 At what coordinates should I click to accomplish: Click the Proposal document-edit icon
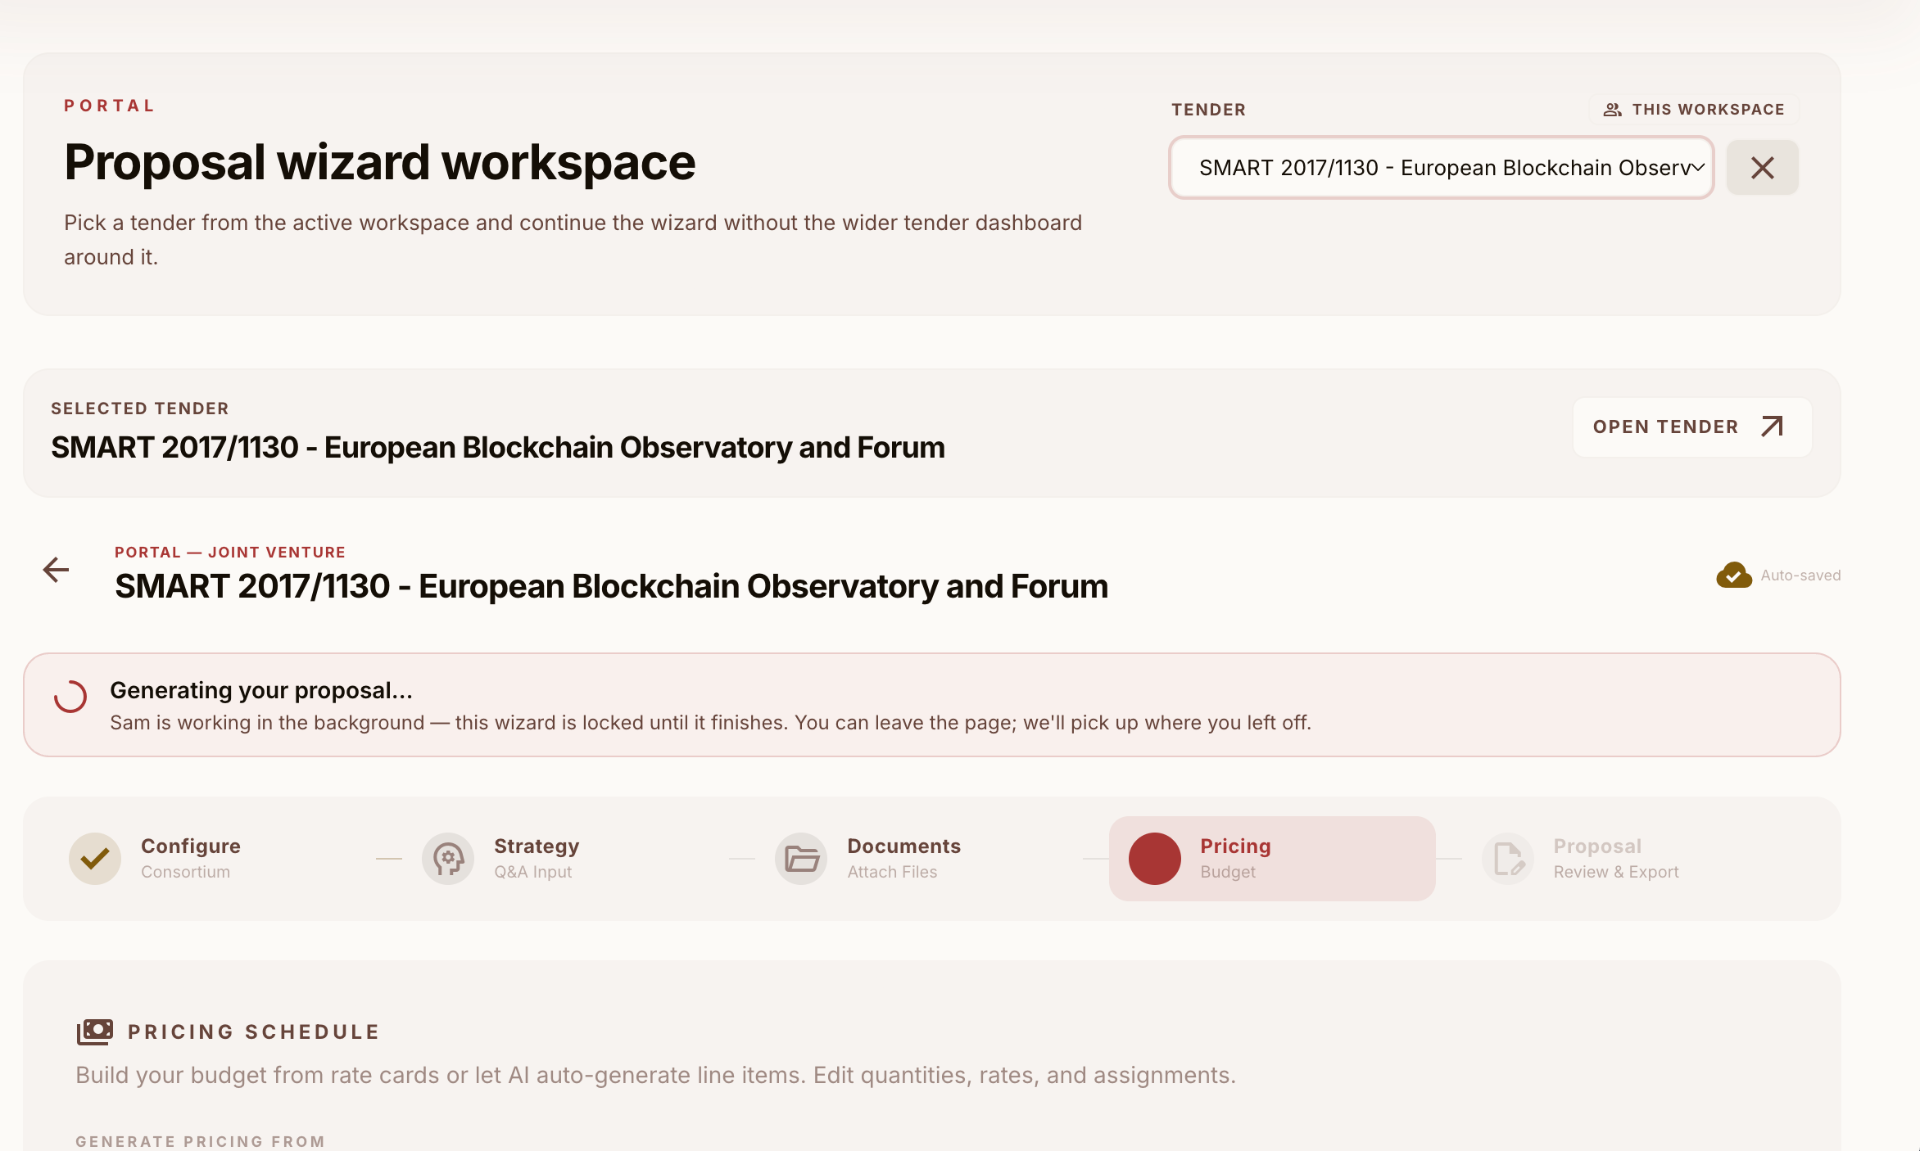coord(1507,858)
